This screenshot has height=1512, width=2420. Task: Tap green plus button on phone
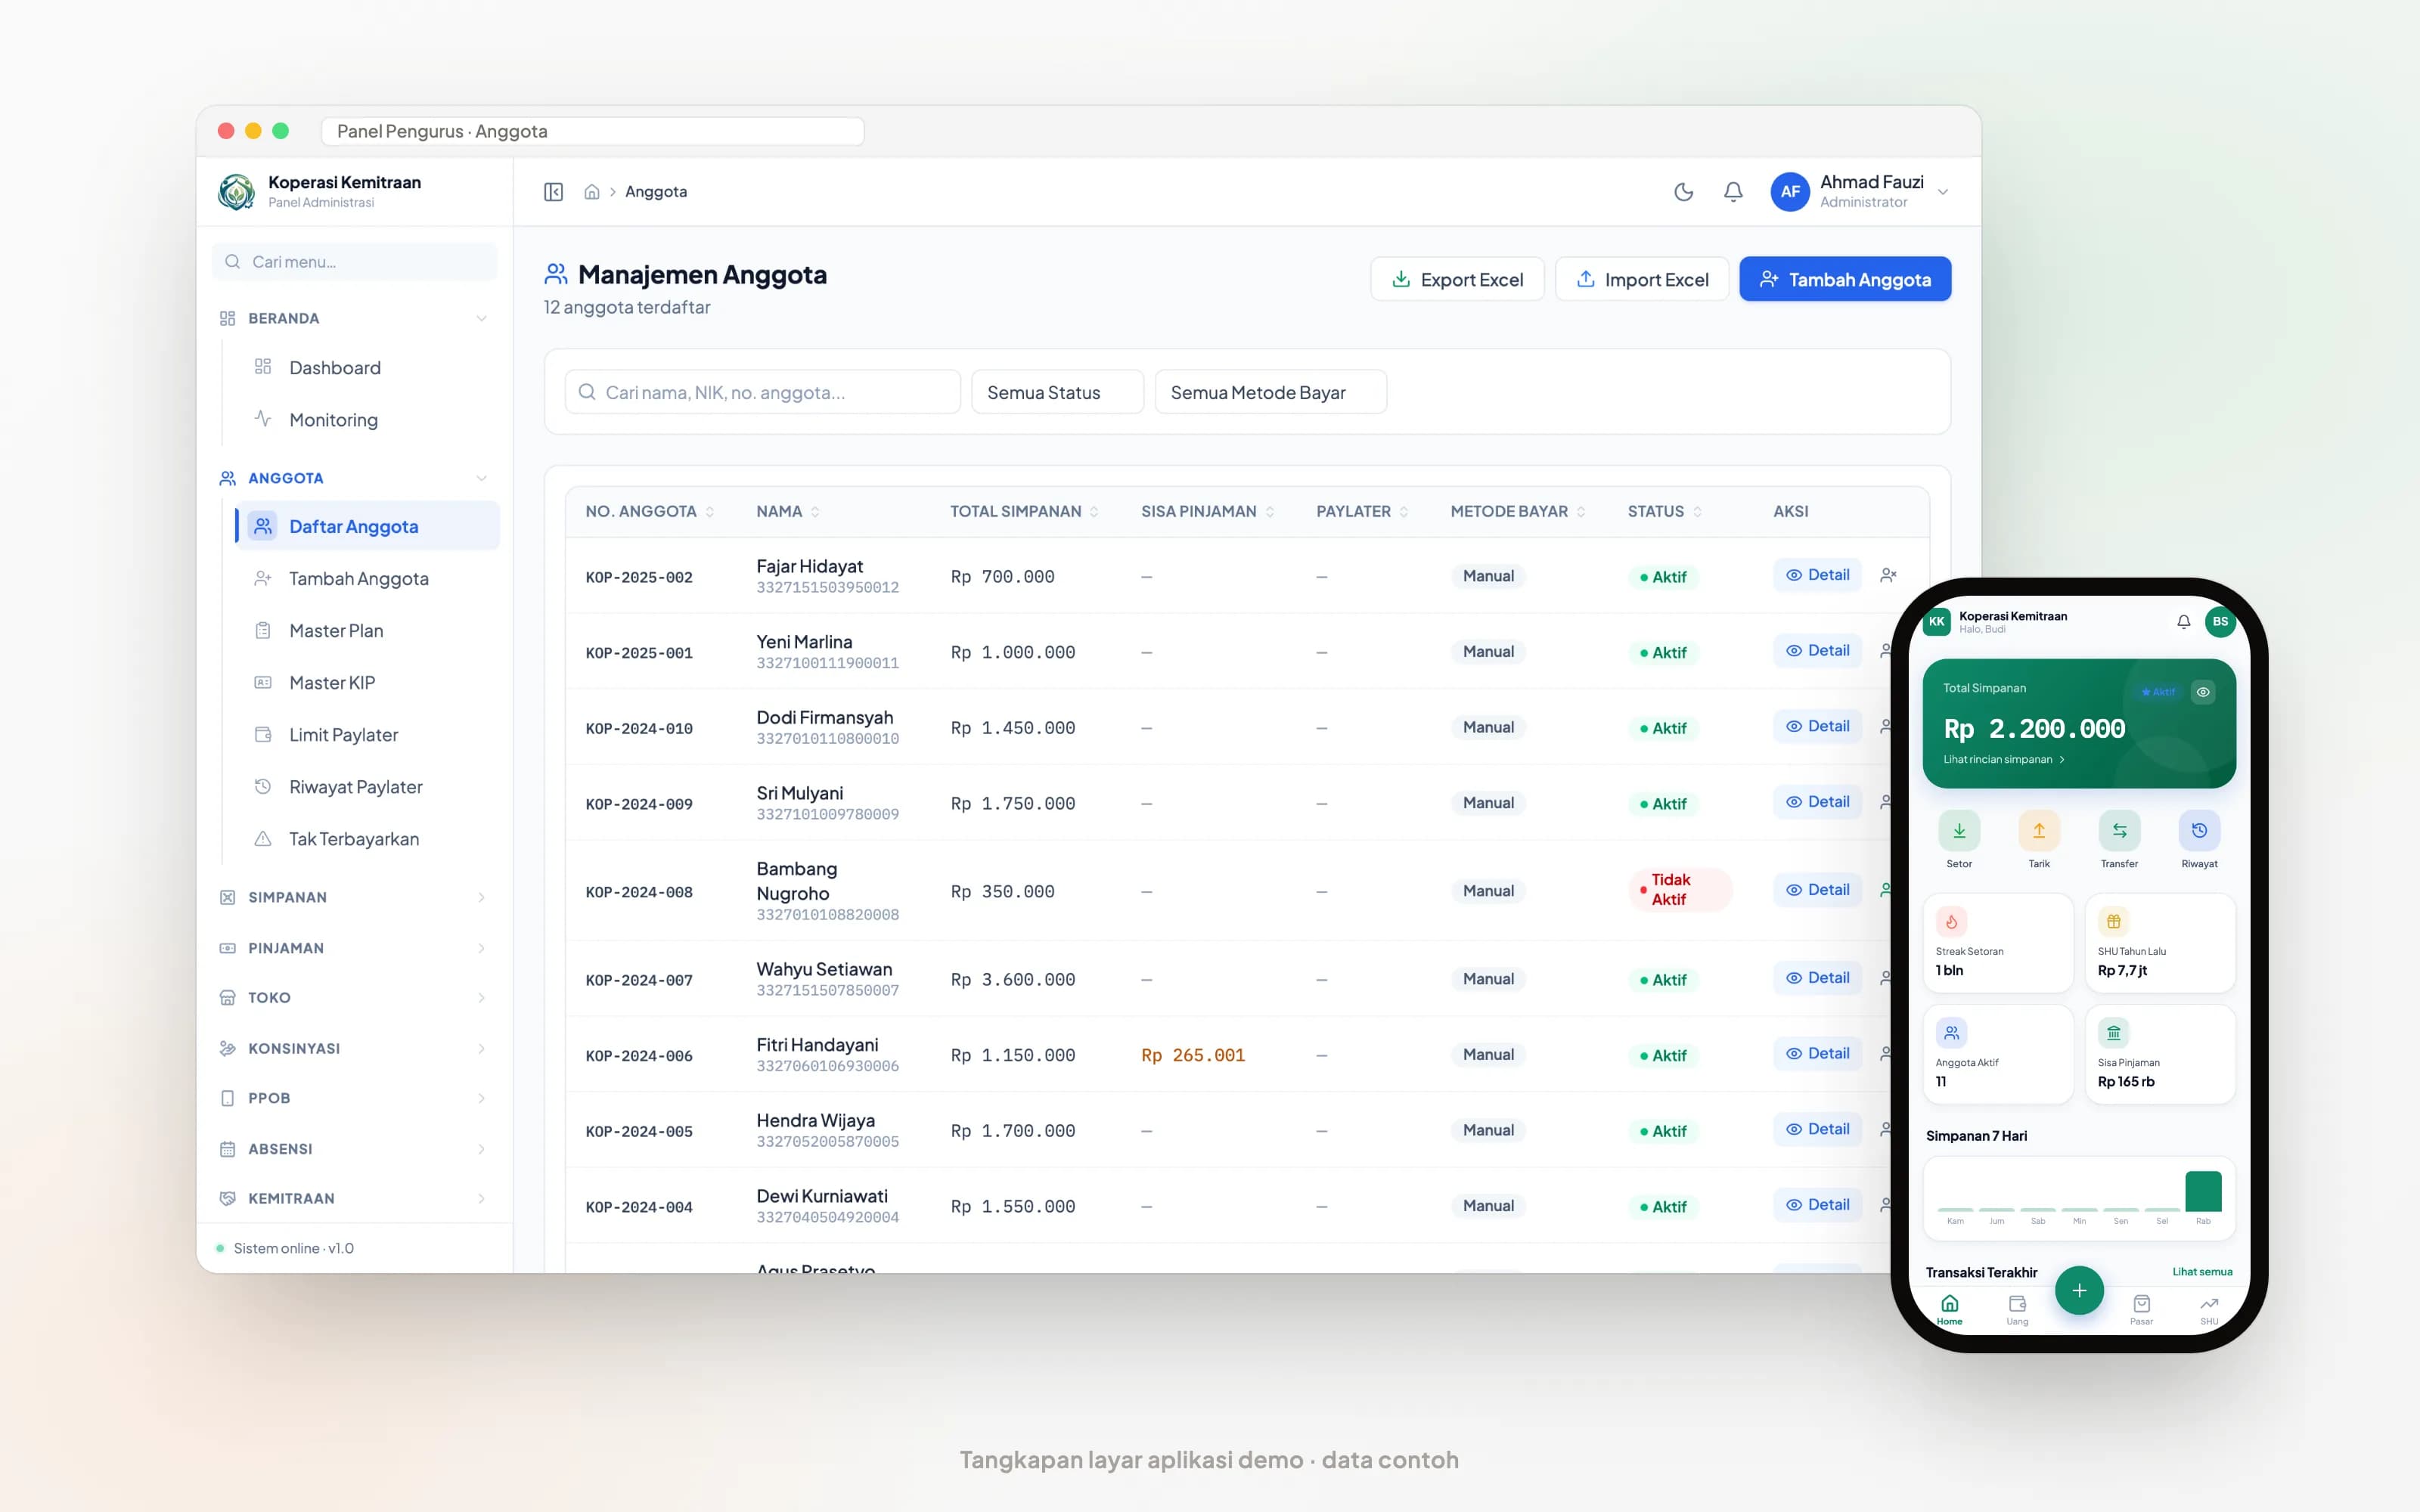pyautogui.click(x=2079, y=1291)
